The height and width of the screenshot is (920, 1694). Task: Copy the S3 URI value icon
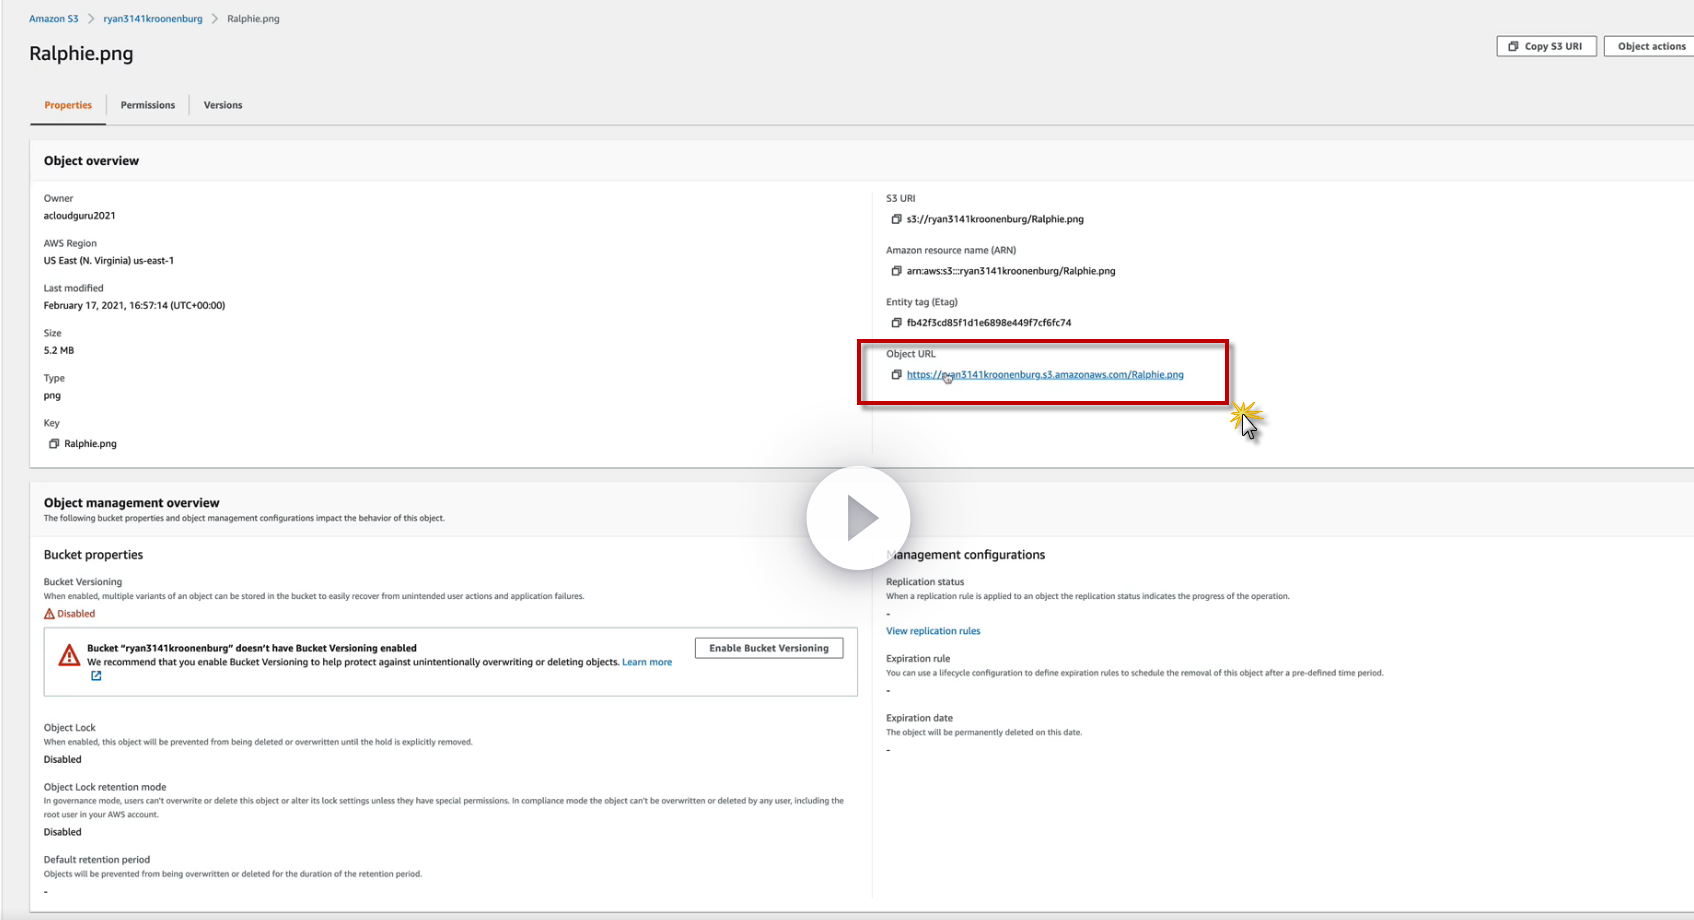tap(896, 219)
